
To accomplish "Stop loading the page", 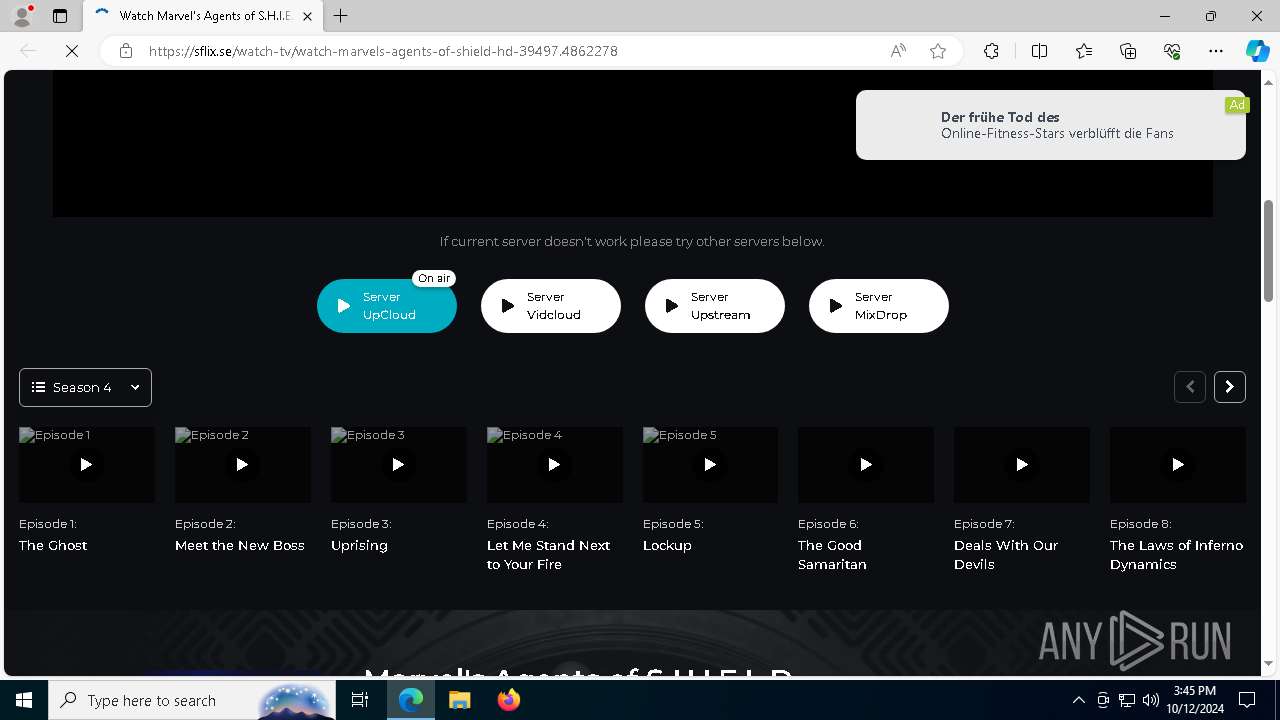I will [x=72, y=51].
